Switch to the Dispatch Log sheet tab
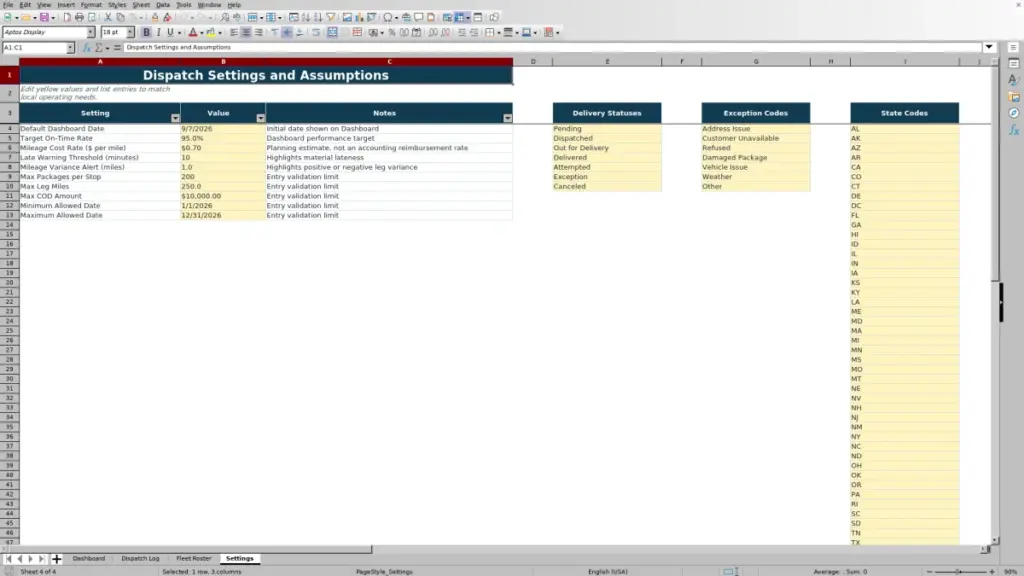 tap(140, 558)
